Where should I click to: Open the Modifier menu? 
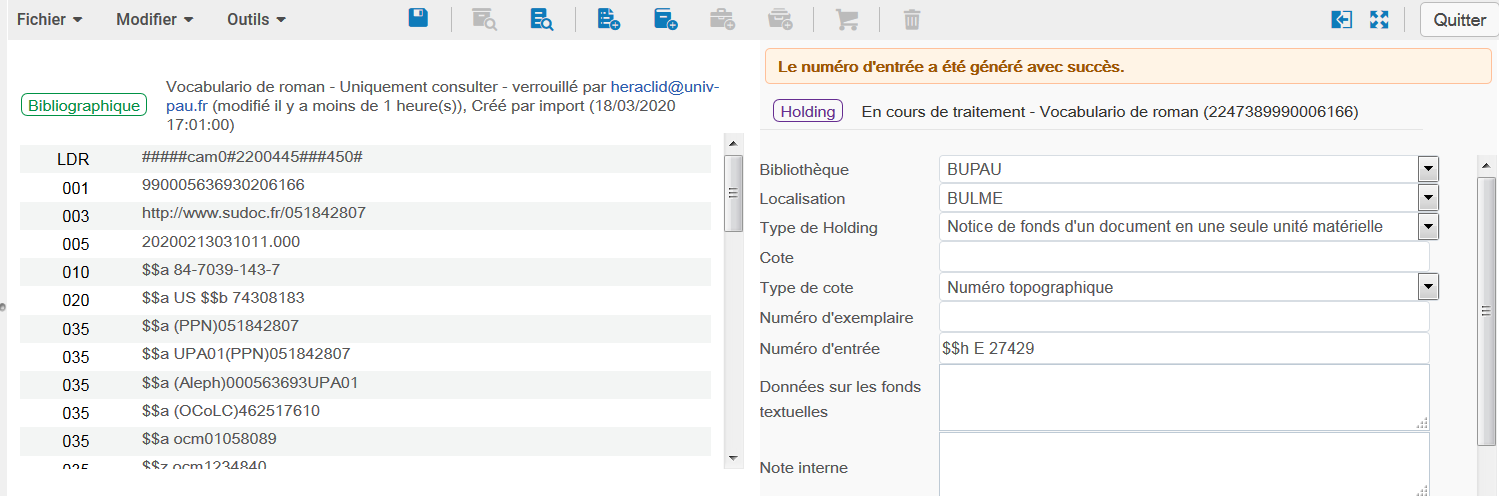pyautogui.click(x=154, y=19)
